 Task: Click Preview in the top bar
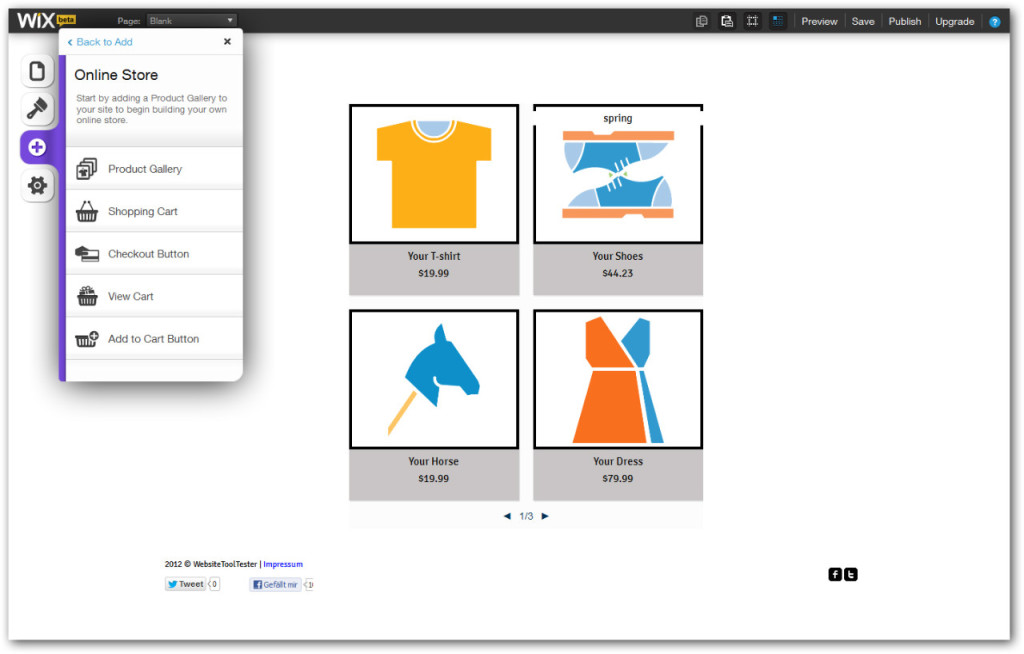coord(819,21)
